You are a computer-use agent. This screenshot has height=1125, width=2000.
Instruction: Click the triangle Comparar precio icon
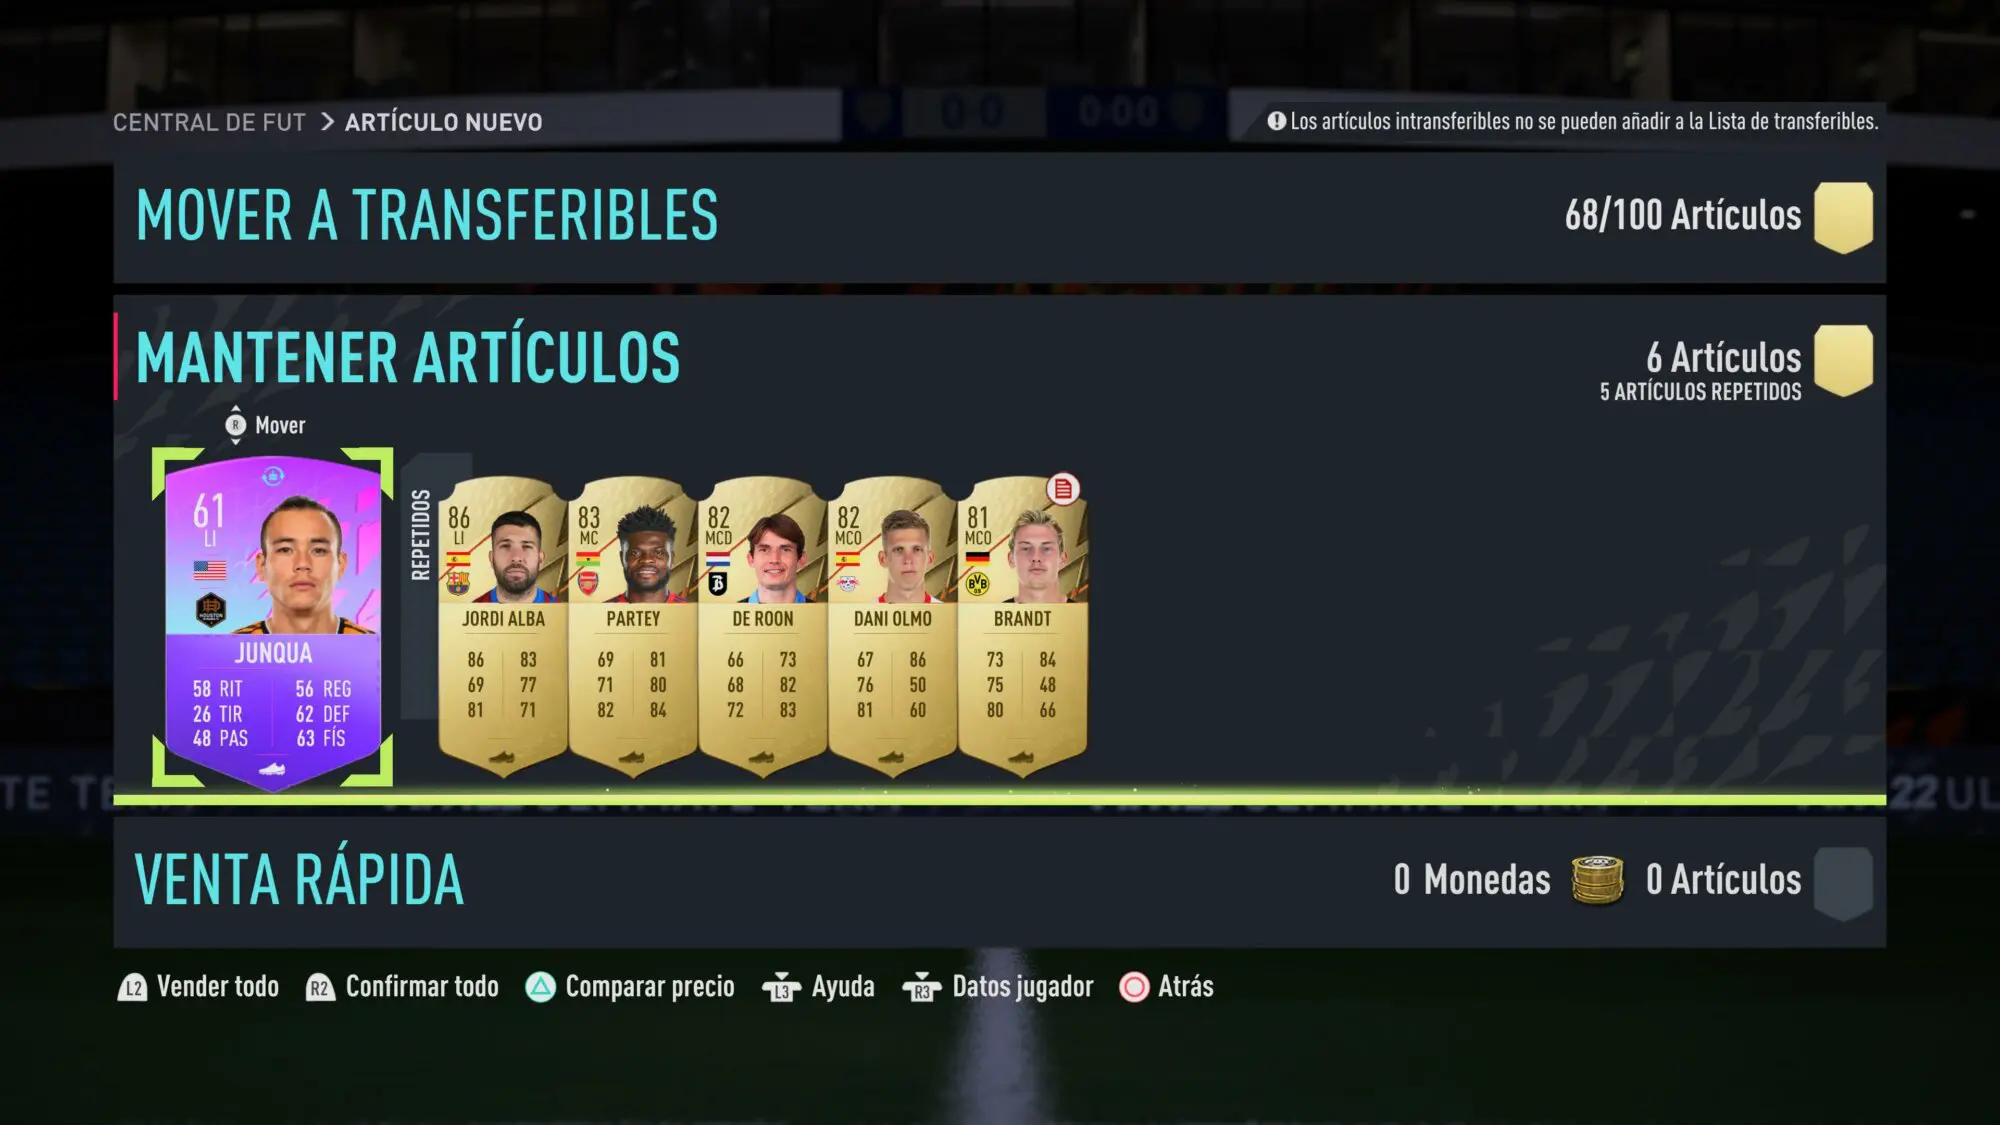coord(540,987)
